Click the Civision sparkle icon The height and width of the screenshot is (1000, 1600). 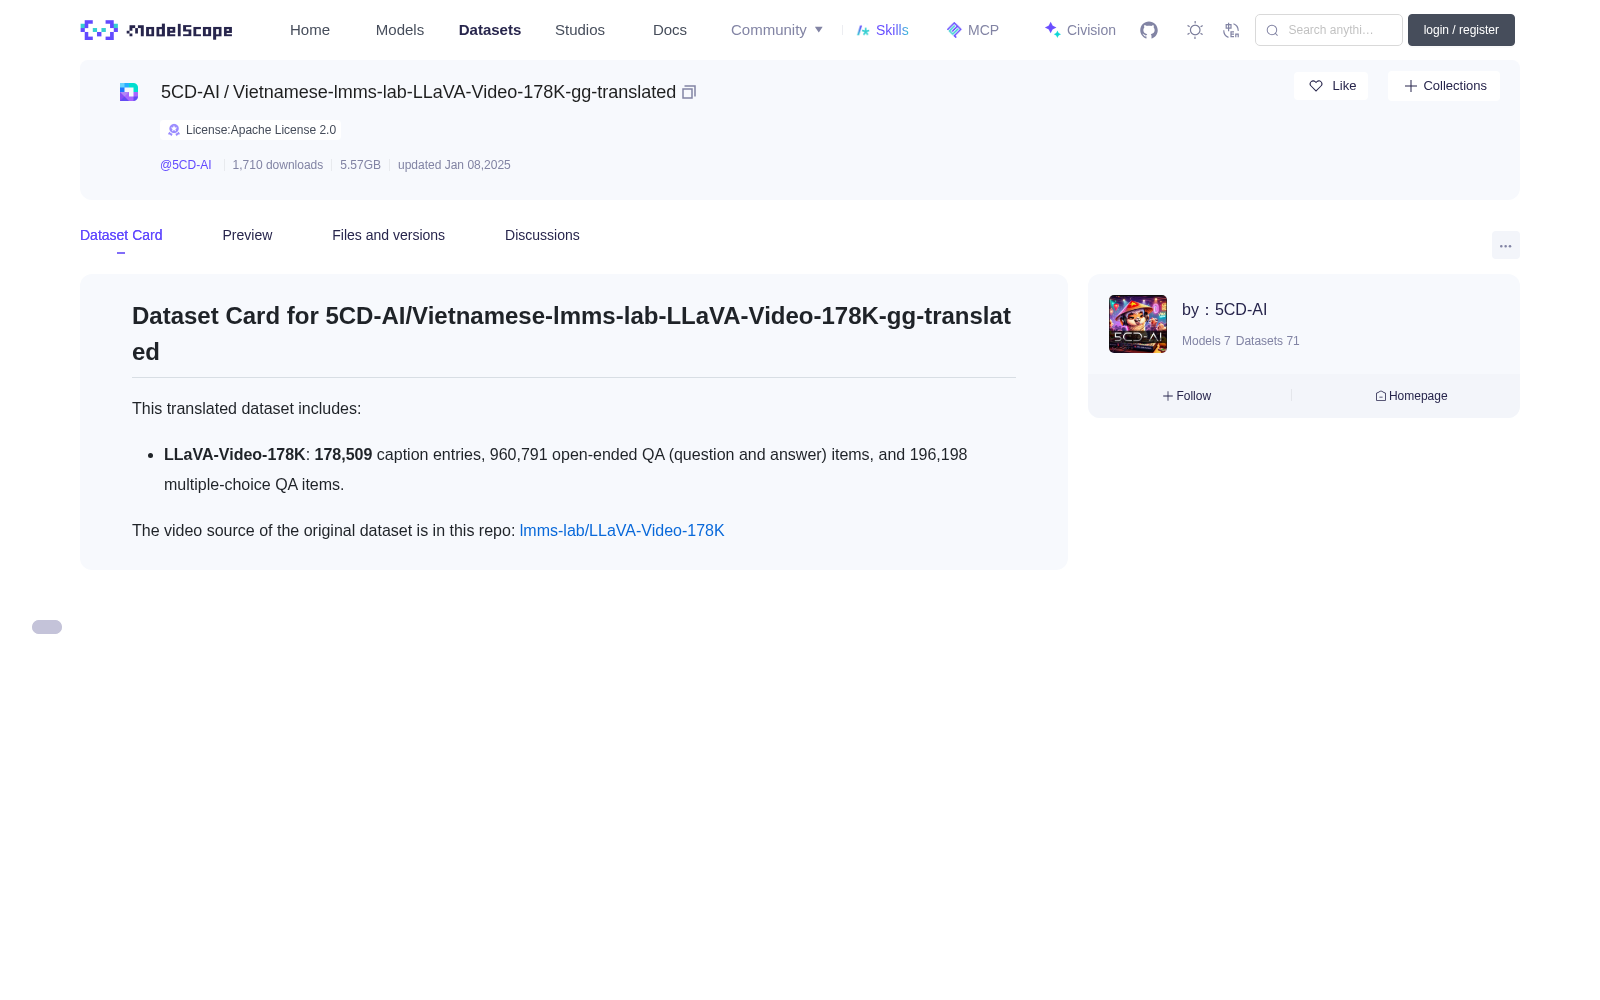1053,30
